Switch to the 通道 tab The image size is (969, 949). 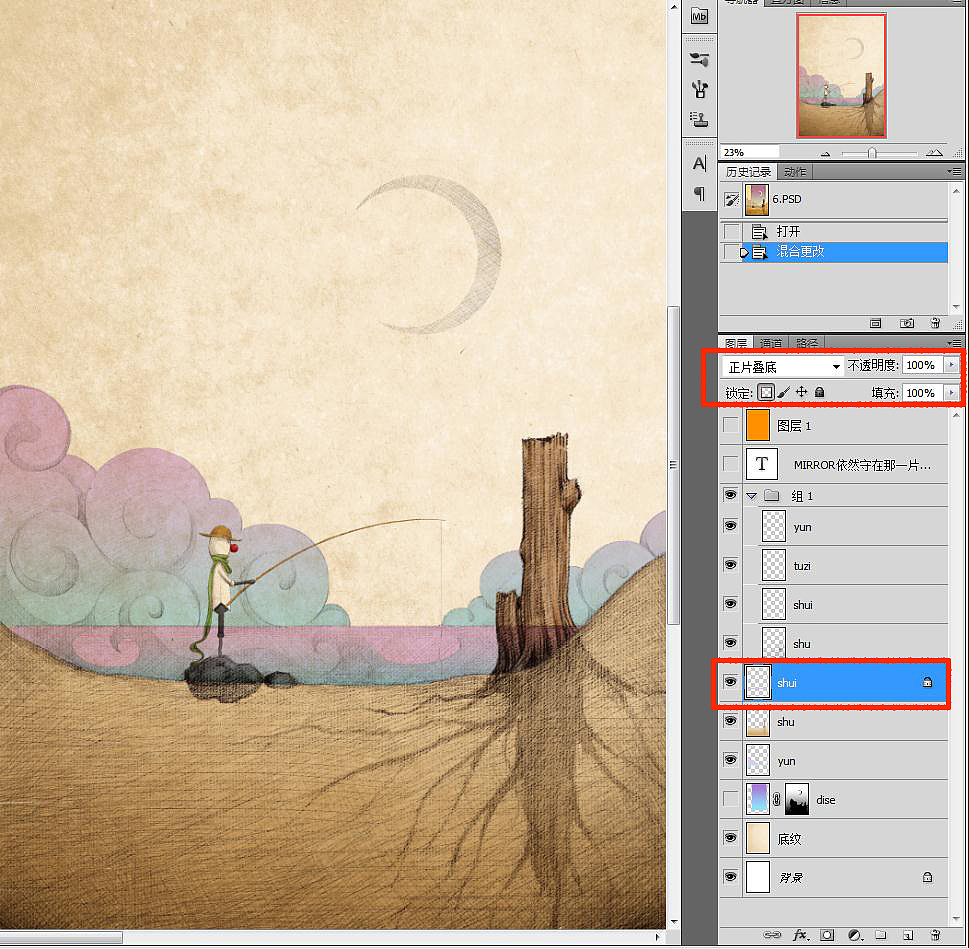point(770,343)
